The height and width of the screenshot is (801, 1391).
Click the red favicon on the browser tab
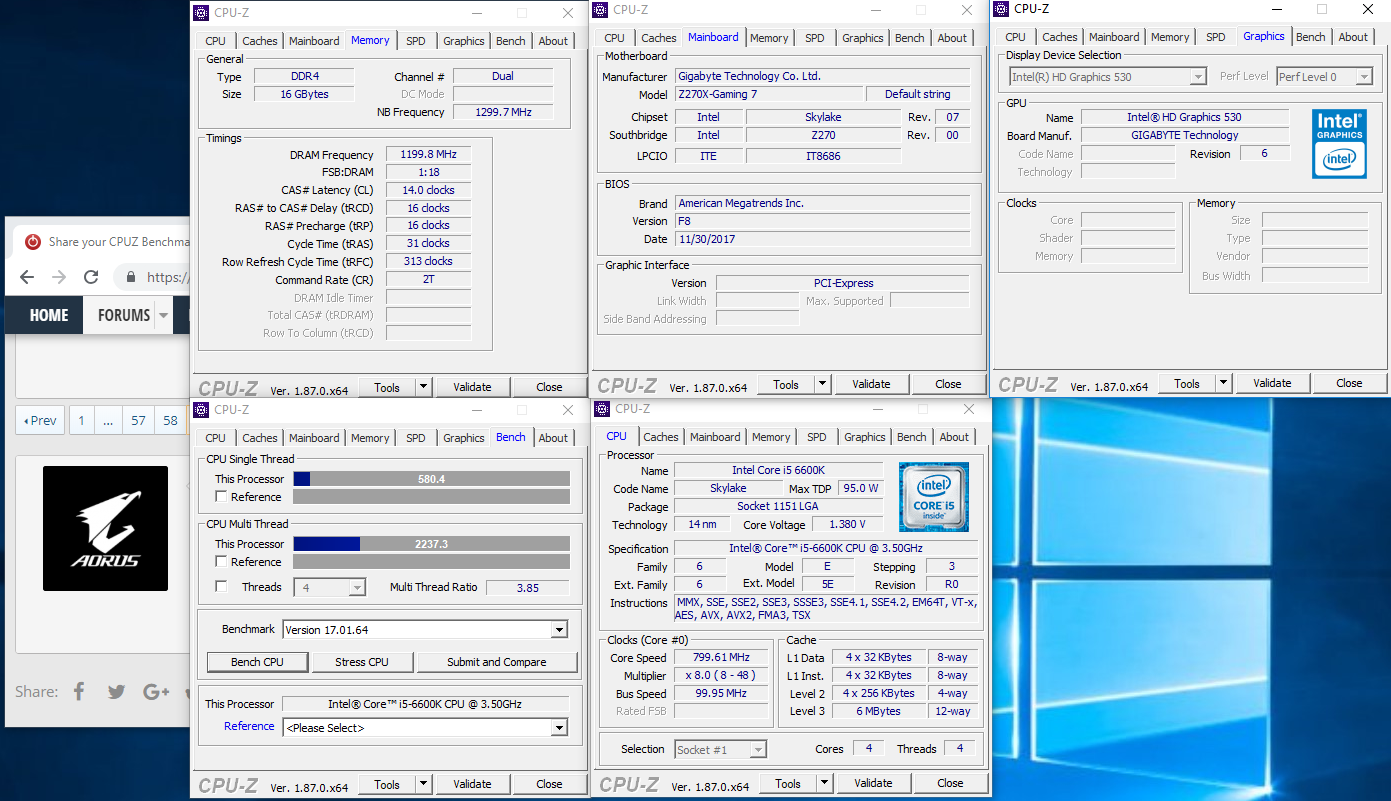click(33, 241)
